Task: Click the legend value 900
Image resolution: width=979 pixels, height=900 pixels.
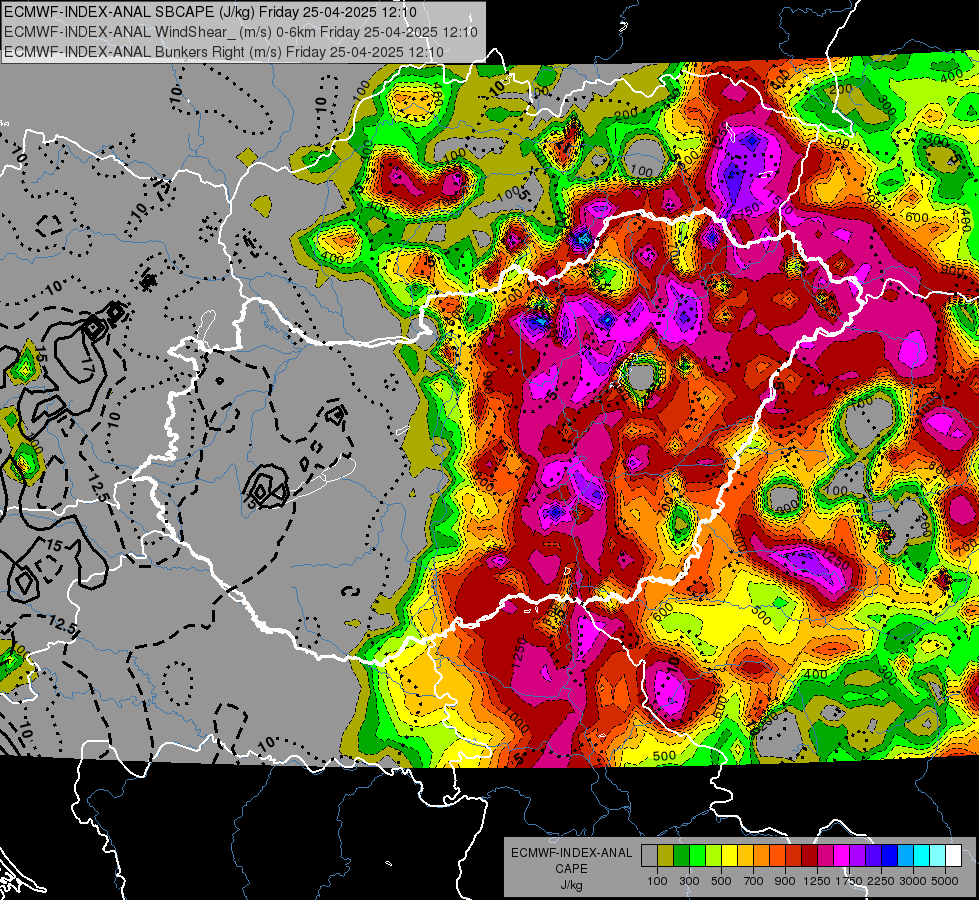Action: tap(785, 881)
